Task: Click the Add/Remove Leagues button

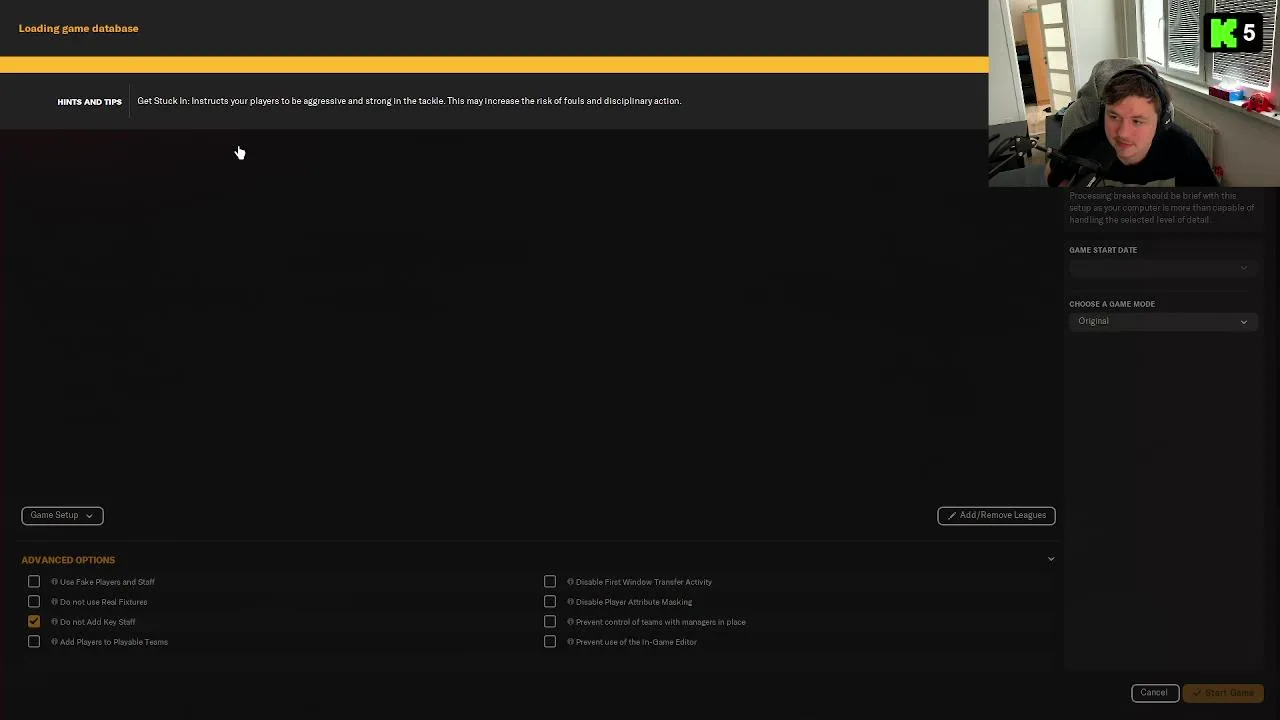Action: click(x=996, y=515)
